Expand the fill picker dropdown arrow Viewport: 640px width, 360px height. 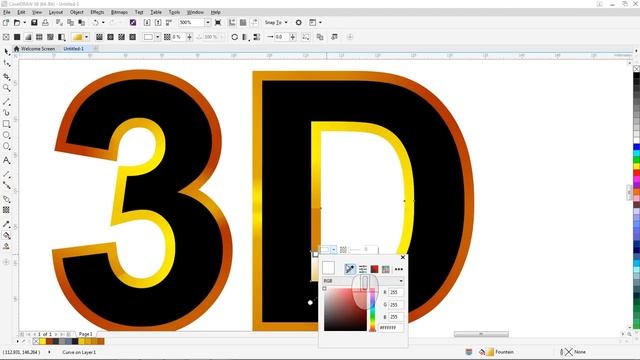pyautogui.click(x=86, y=37)
